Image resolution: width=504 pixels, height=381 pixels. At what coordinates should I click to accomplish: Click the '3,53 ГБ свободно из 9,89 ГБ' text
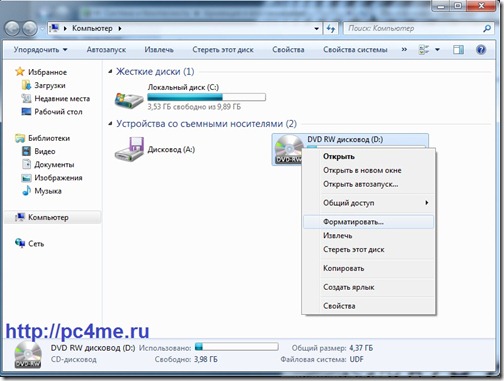pos(194,107)
